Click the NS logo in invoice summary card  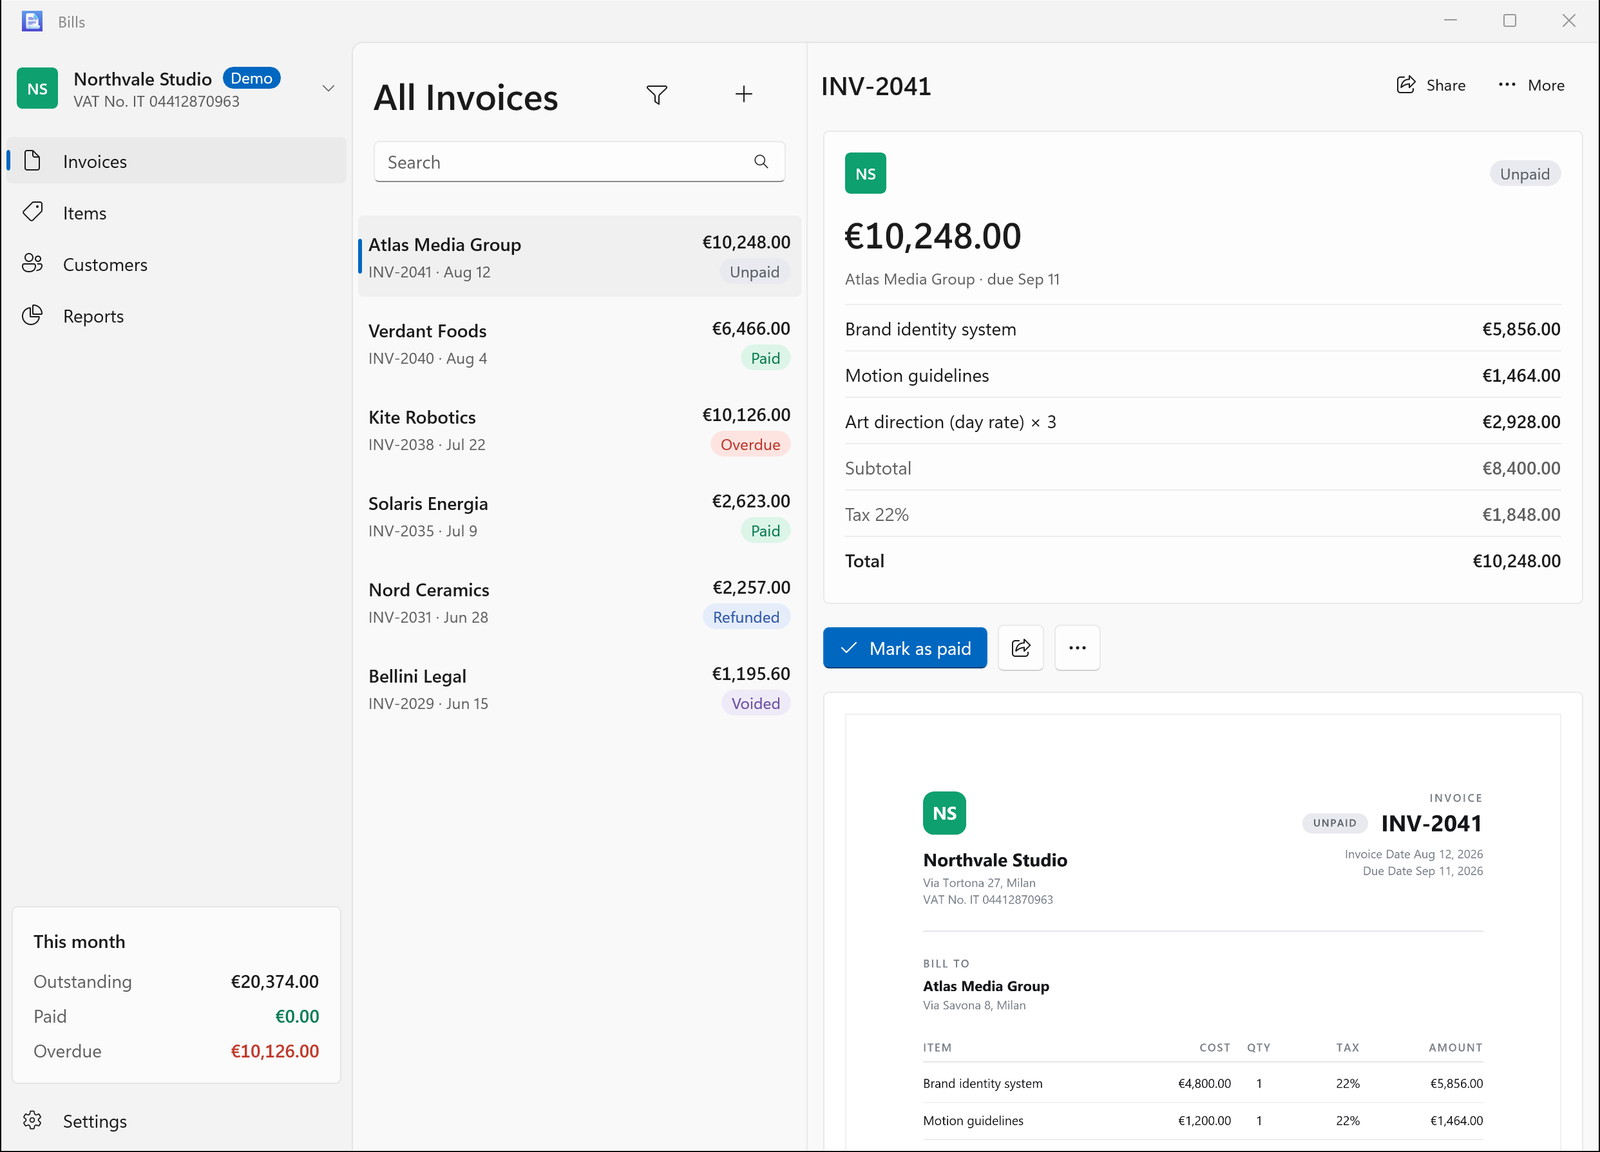coord(865,173)
